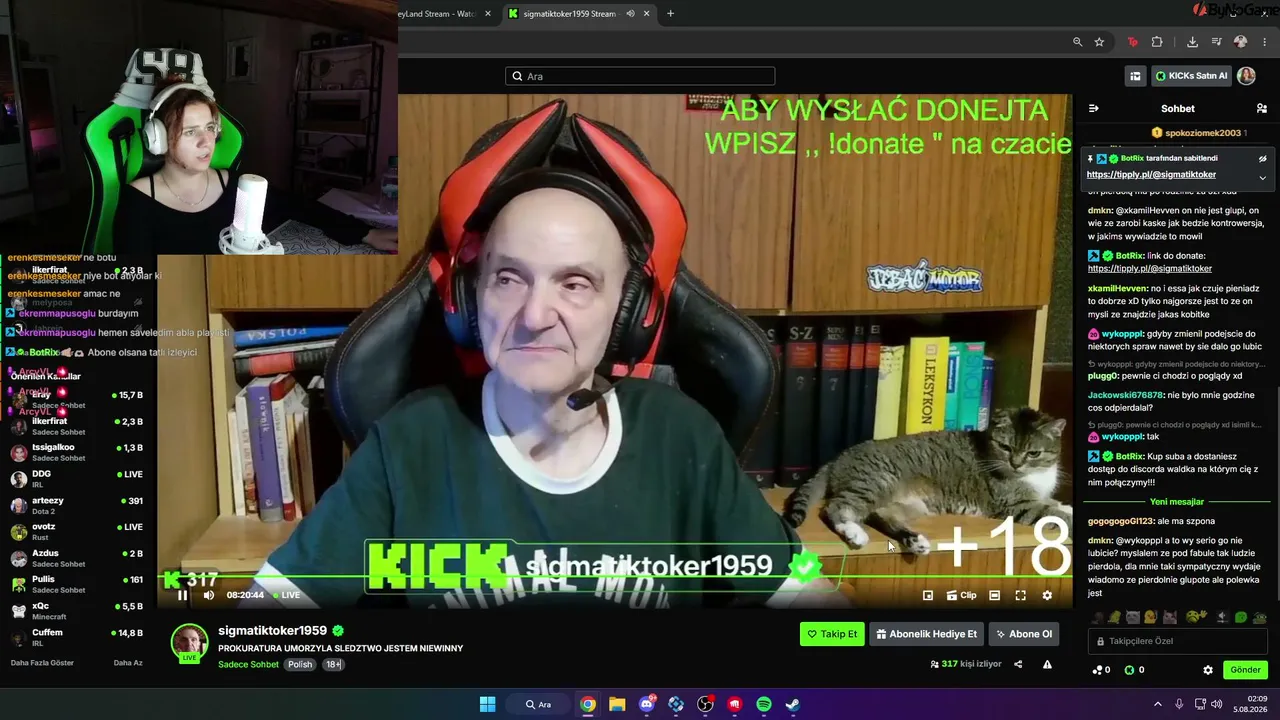
Task: Open a new browser tab
Action: point(670,14)
